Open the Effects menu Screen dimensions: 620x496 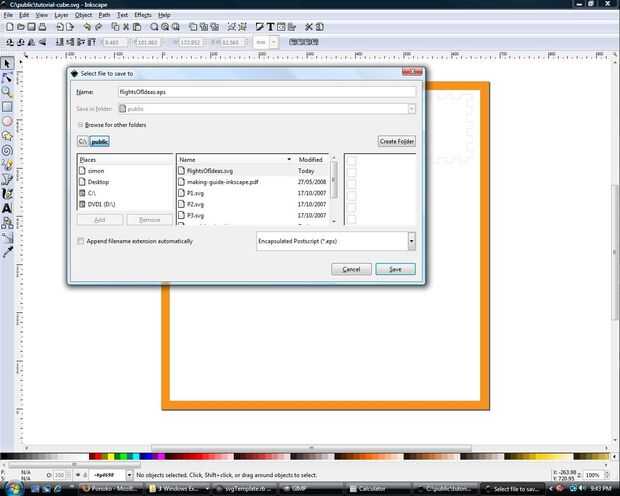[143, 15]
